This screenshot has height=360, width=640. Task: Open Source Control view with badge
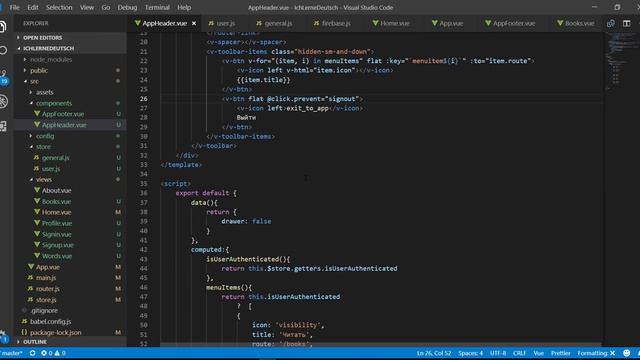pos(4,77)
